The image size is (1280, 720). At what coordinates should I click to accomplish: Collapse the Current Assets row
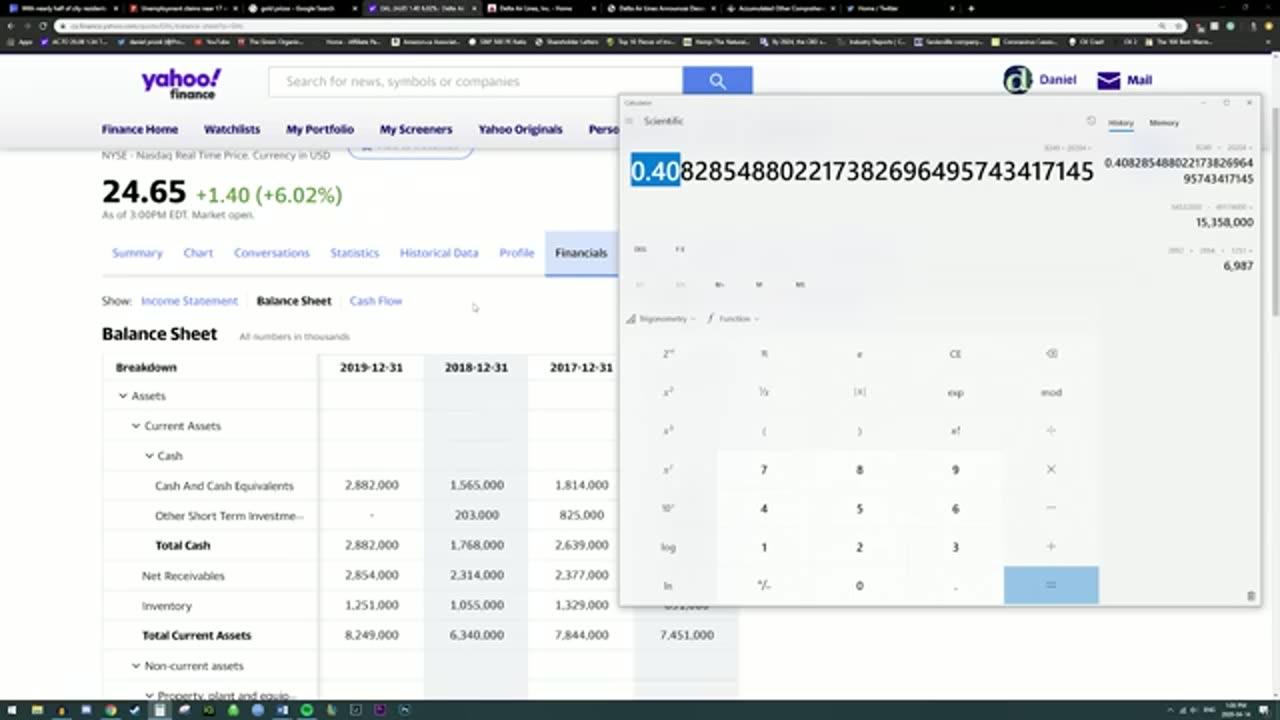(x=136, y=426)
